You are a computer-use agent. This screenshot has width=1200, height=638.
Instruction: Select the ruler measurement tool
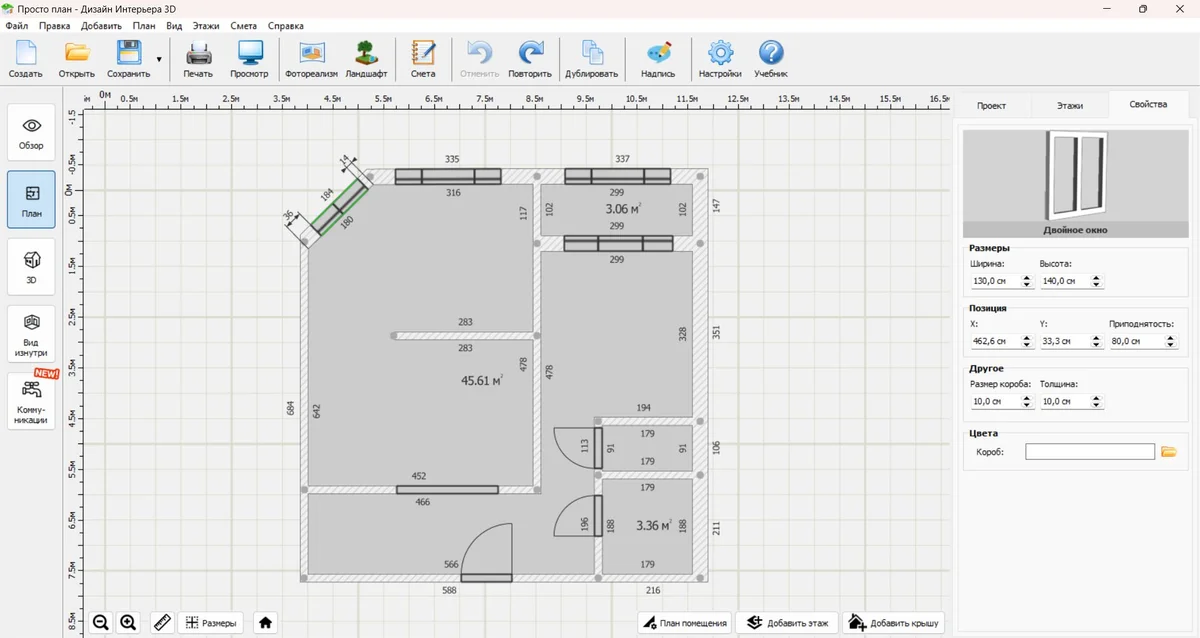click(162, 623)
